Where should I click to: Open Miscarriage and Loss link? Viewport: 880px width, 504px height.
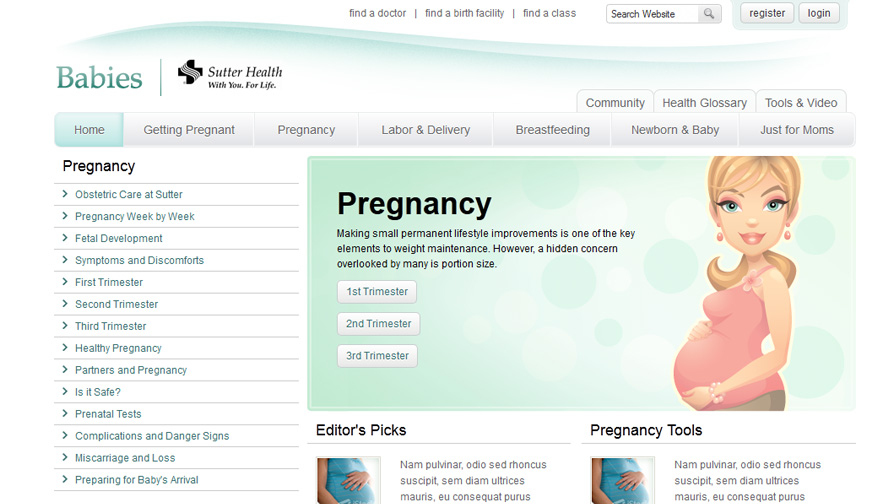tap(125, 457)
